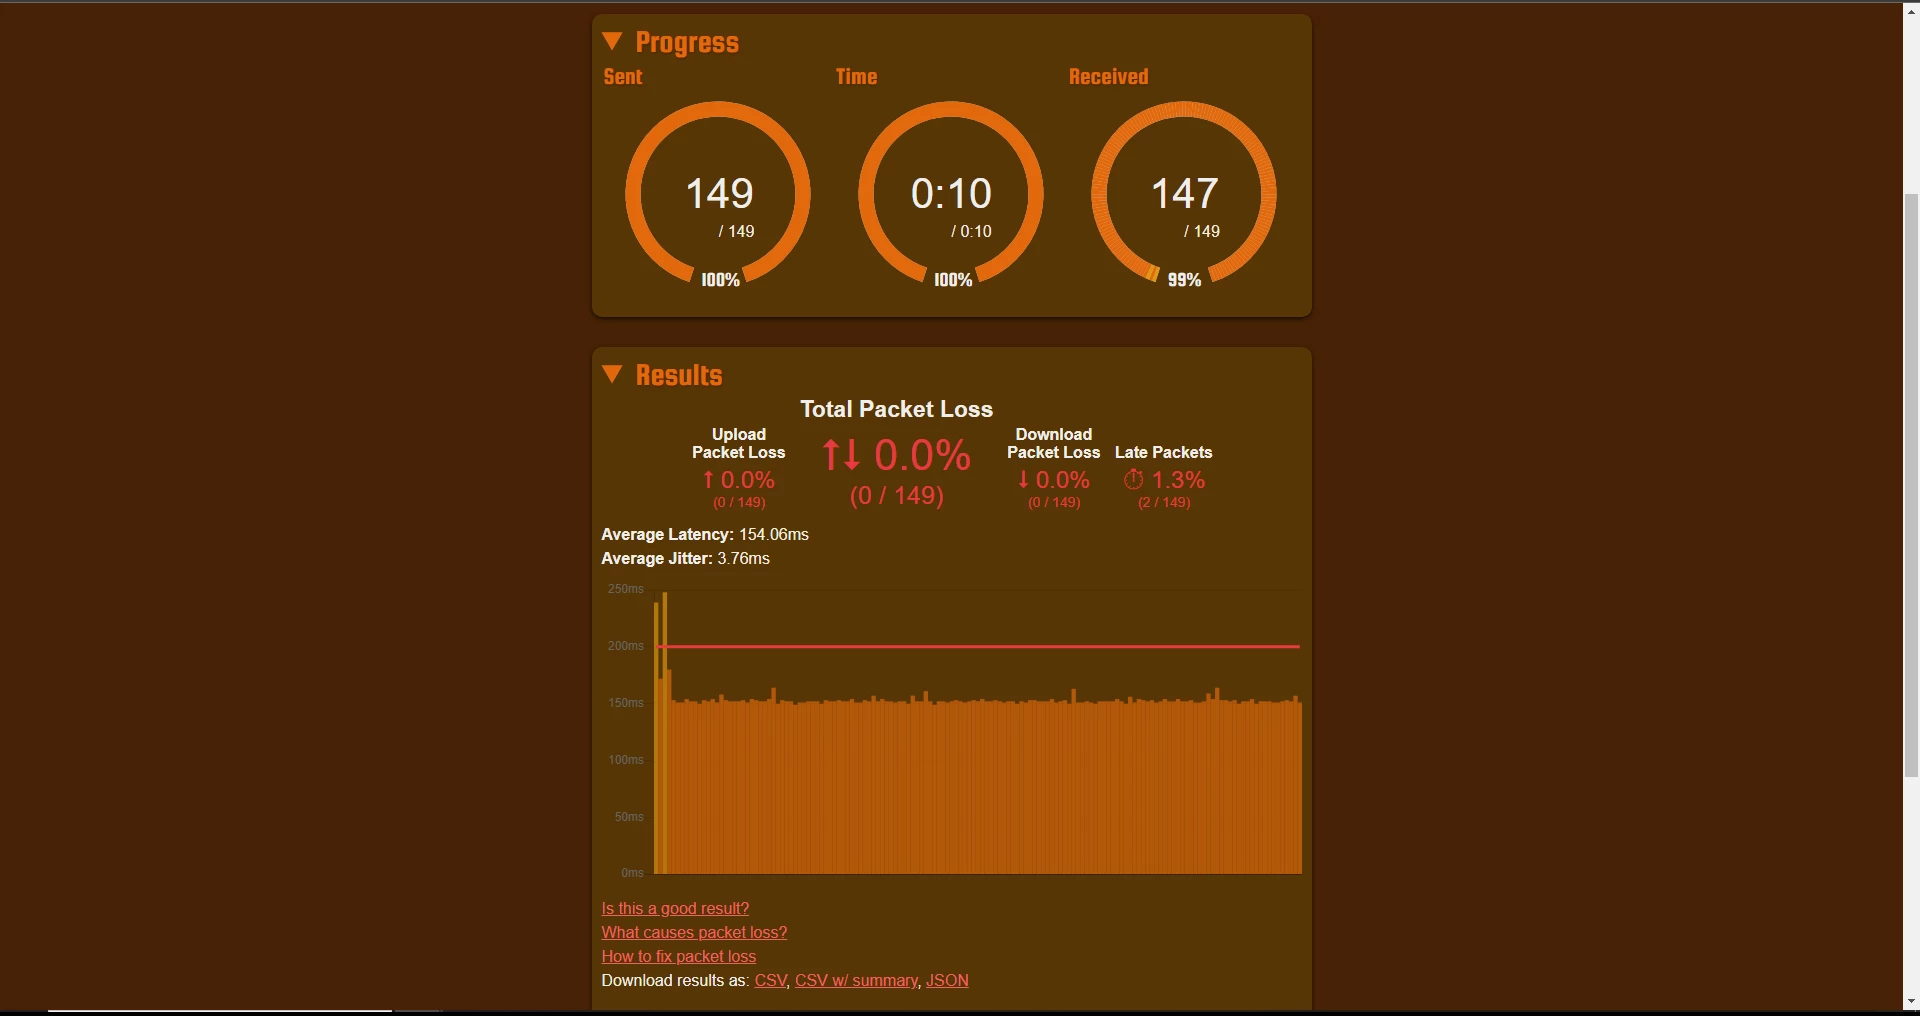Click the 1.3% late packets value
The image size is (1923, 1016).
pyautogui.click(x=1179, y=481)
